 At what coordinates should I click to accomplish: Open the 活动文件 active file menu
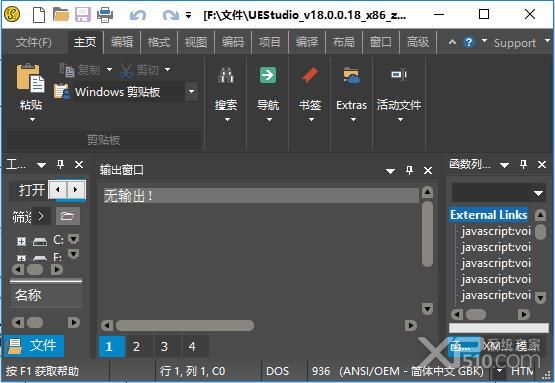[x=399, y=94]
